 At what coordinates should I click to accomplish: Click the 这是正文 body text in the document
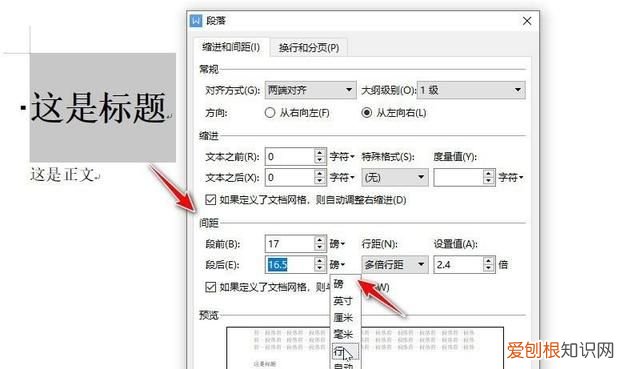[62, 174]
